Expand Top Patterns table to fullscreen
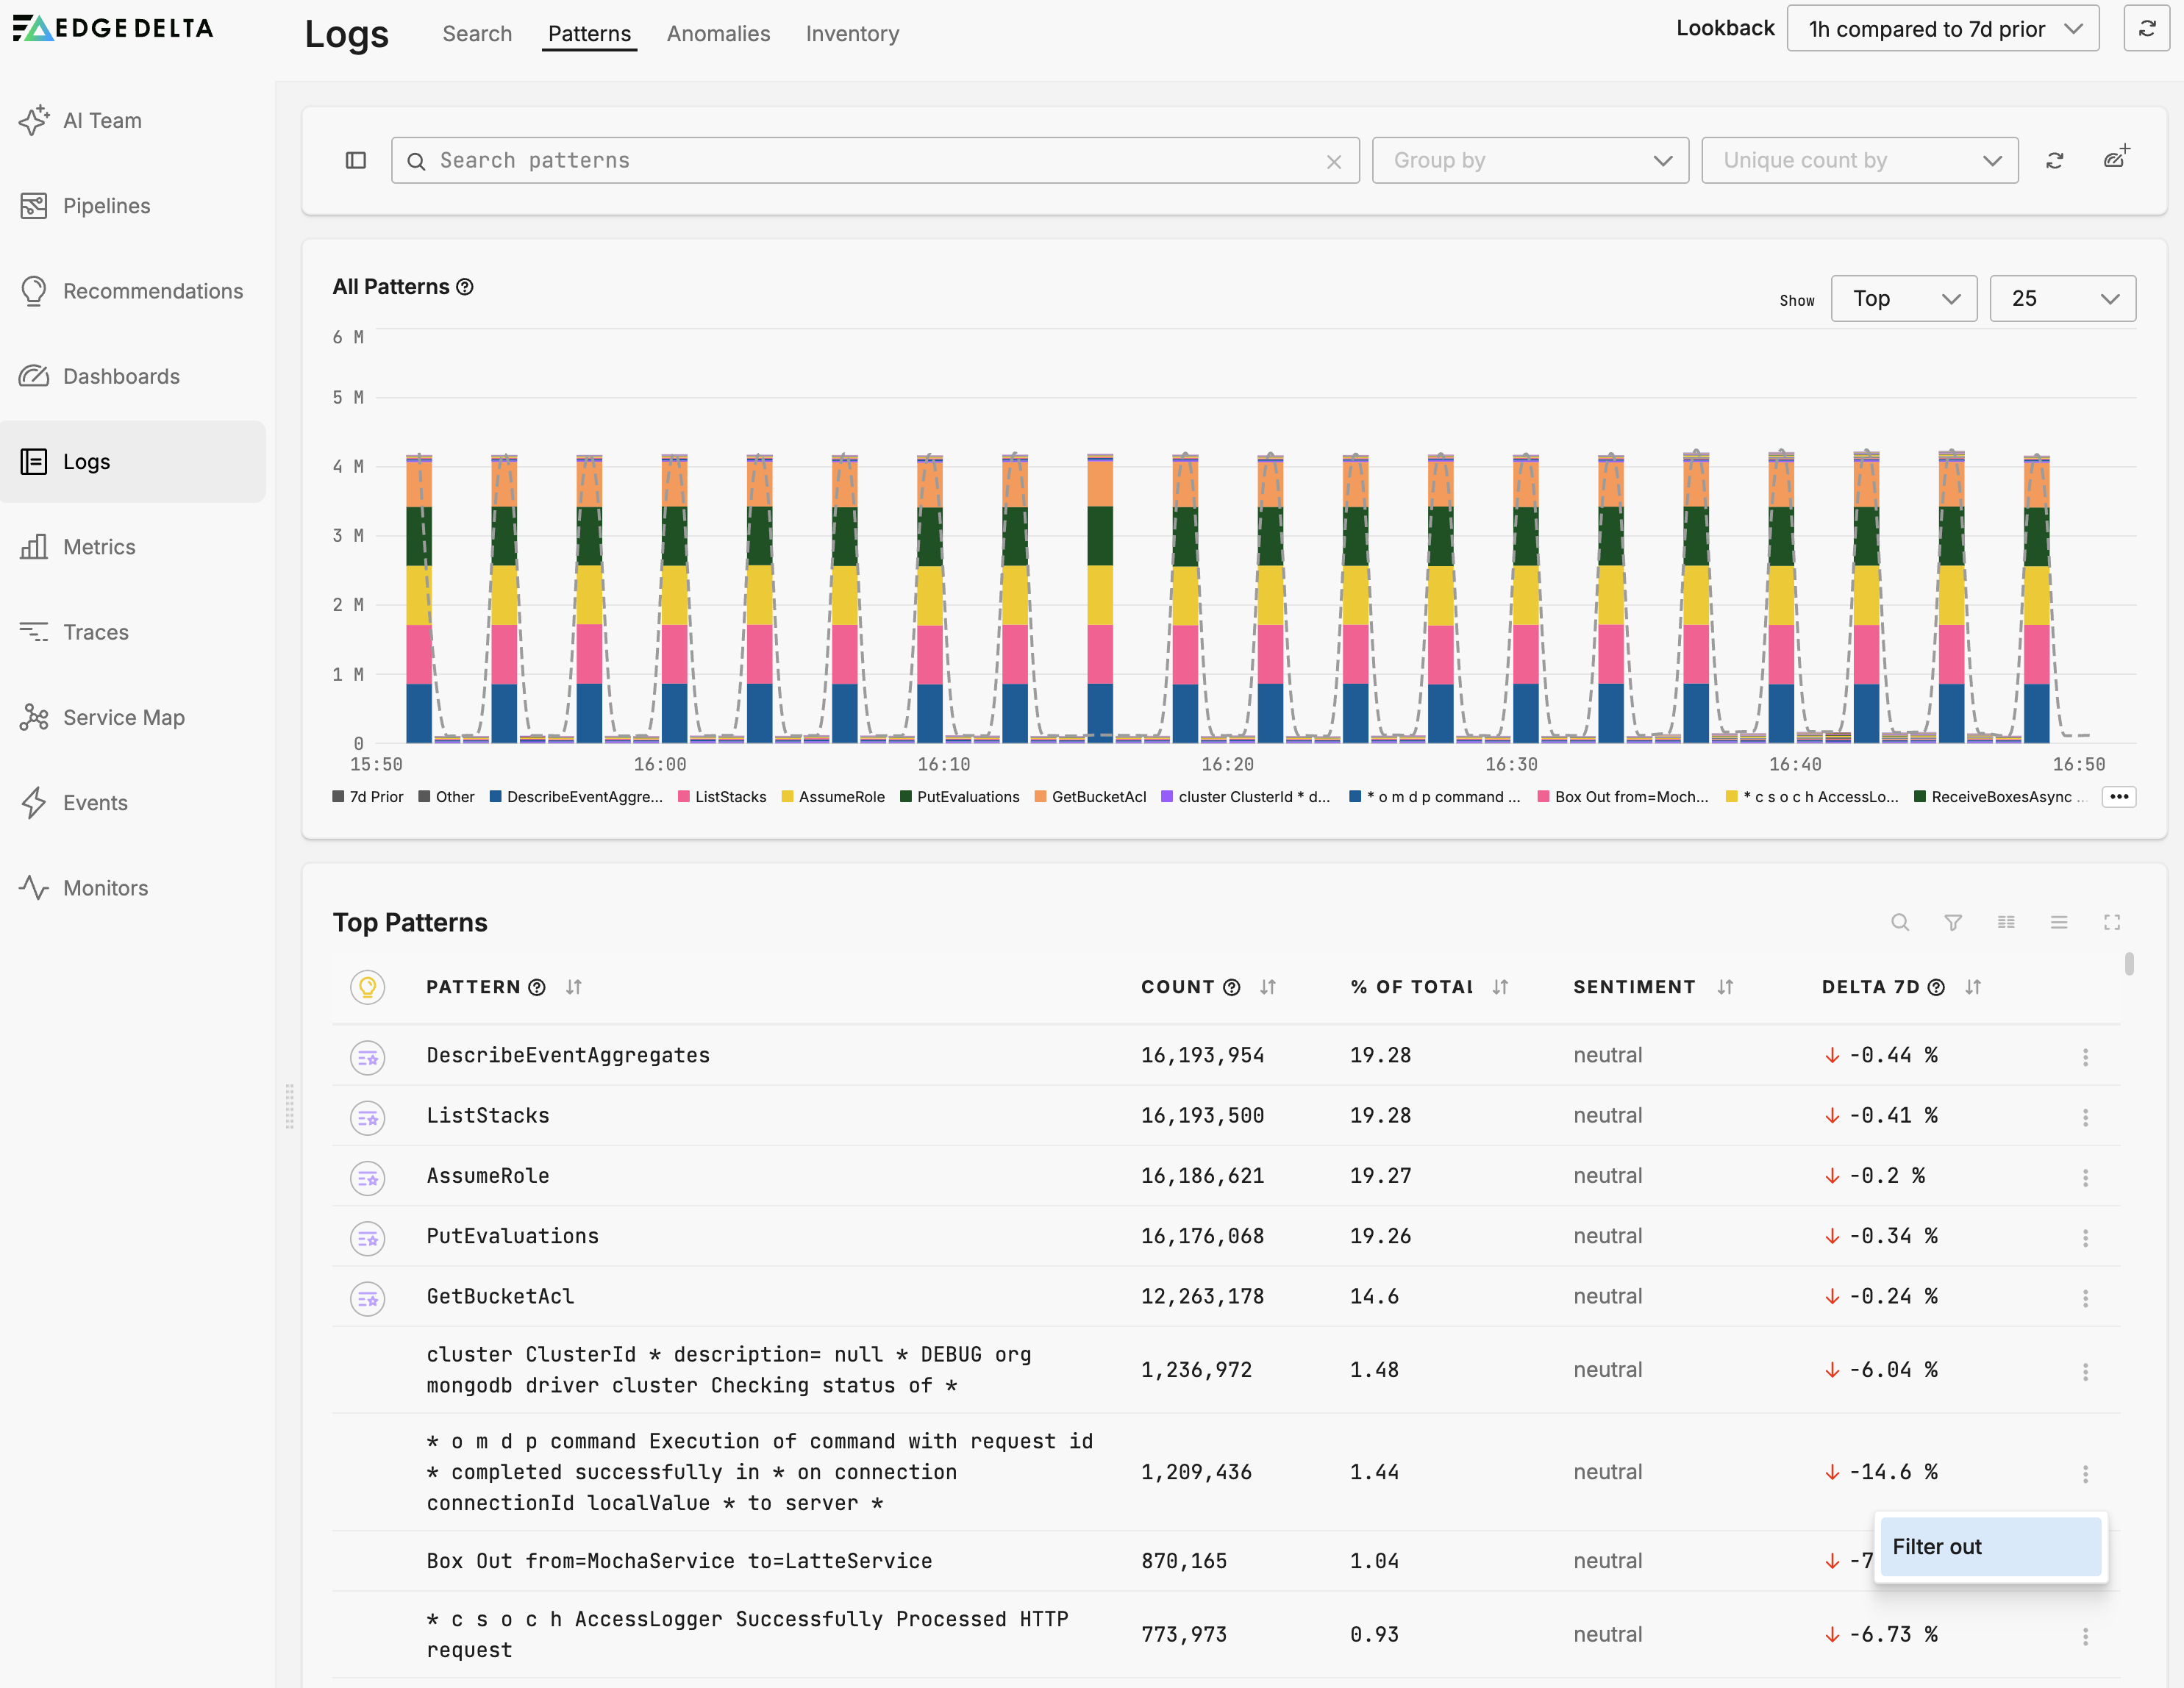 coord(2112,922)
